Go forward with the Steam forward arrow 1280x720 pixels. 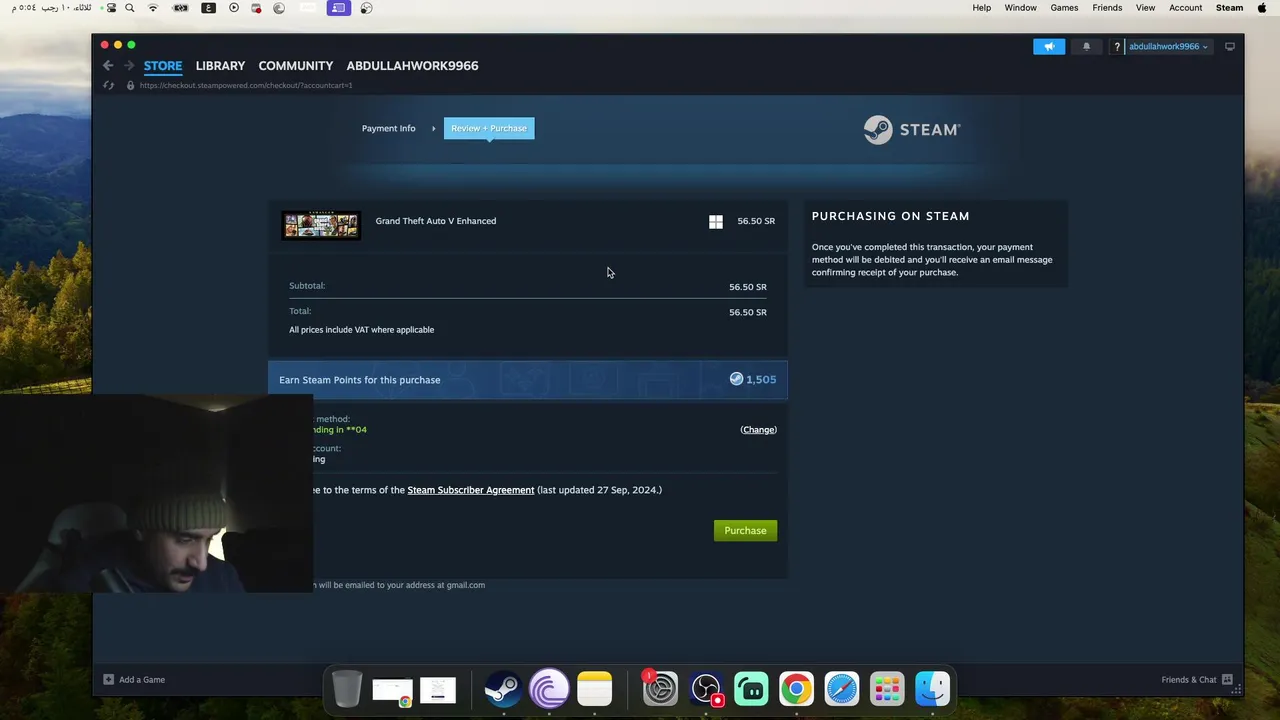(129, 66)
